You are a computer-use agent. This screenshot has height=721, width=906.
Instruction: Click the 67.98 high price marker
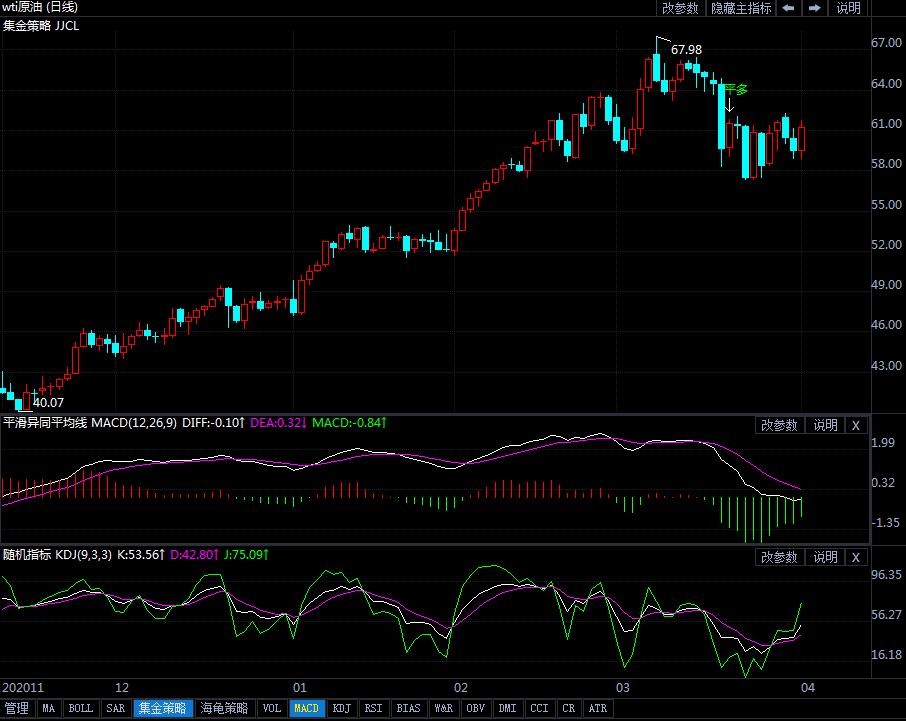pos(686,49)
